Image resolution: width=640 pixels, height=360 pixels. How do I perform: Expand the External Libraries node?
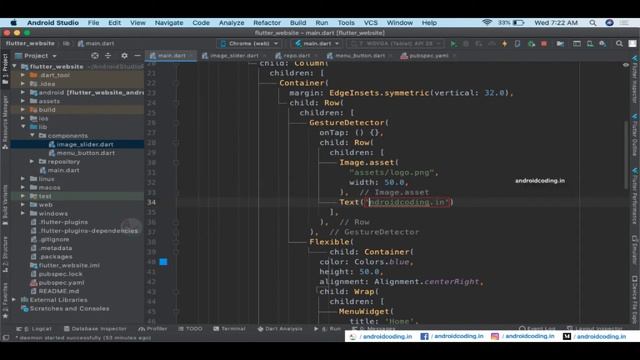(x=14, y=300)
